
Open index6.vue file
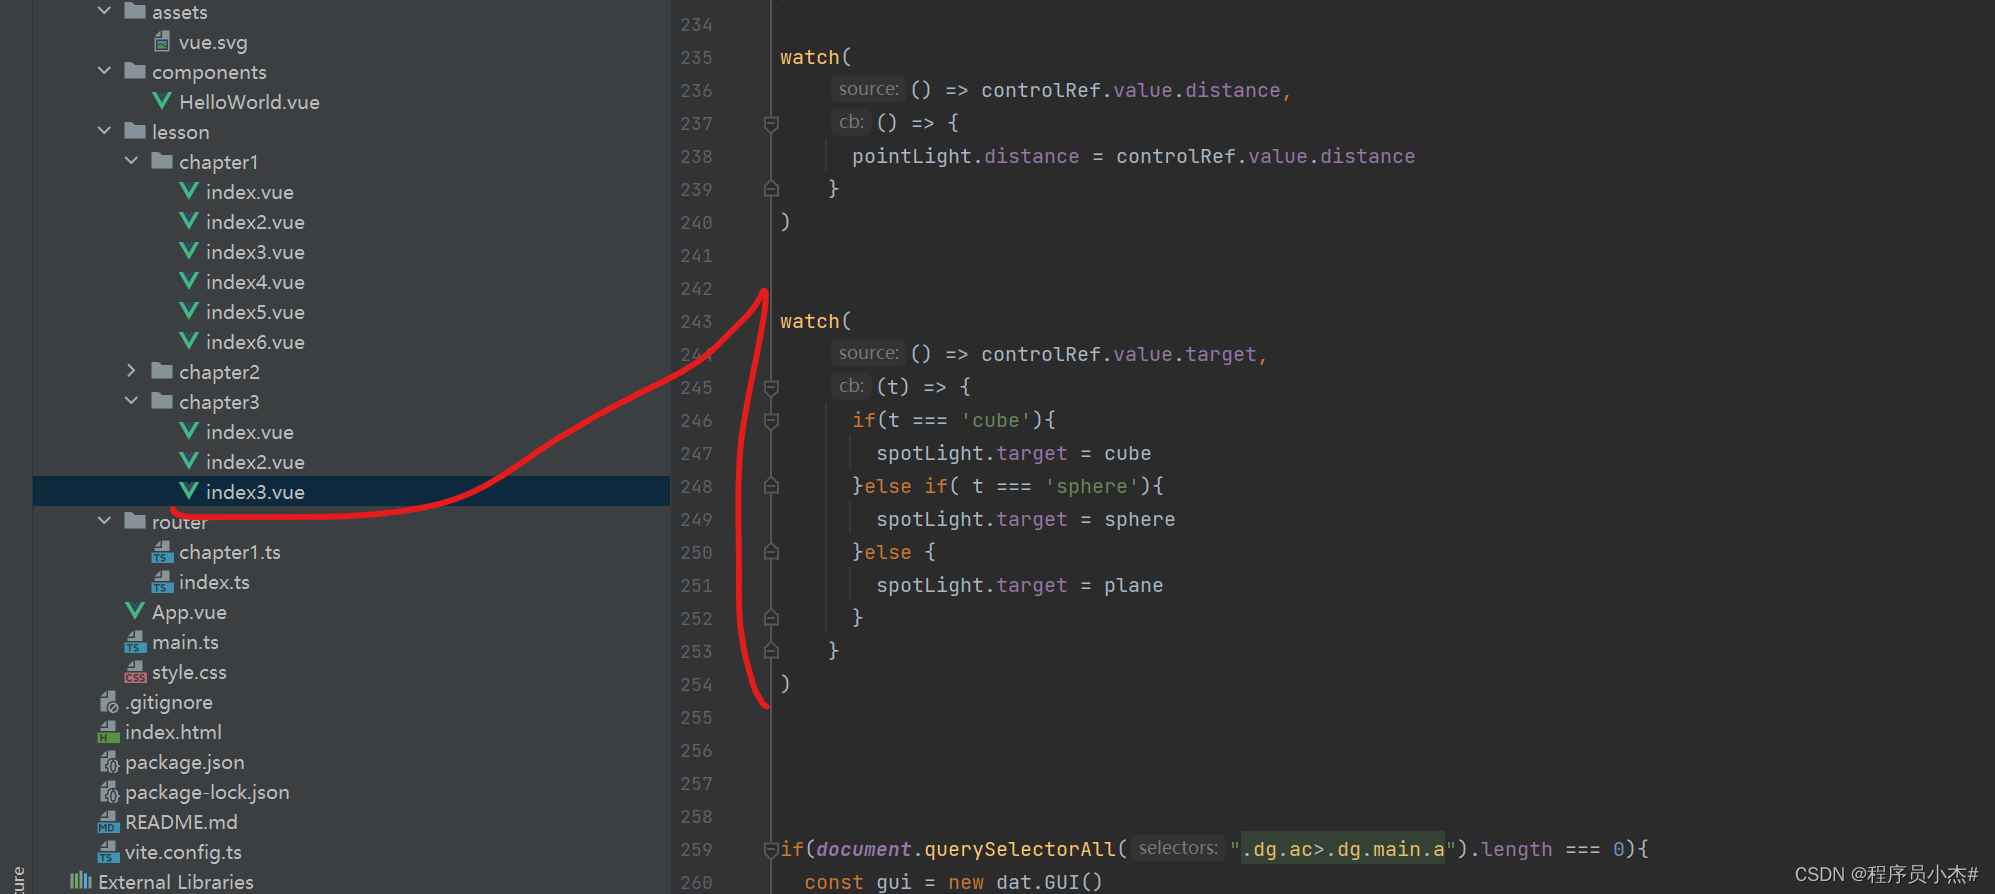[255, 342]
